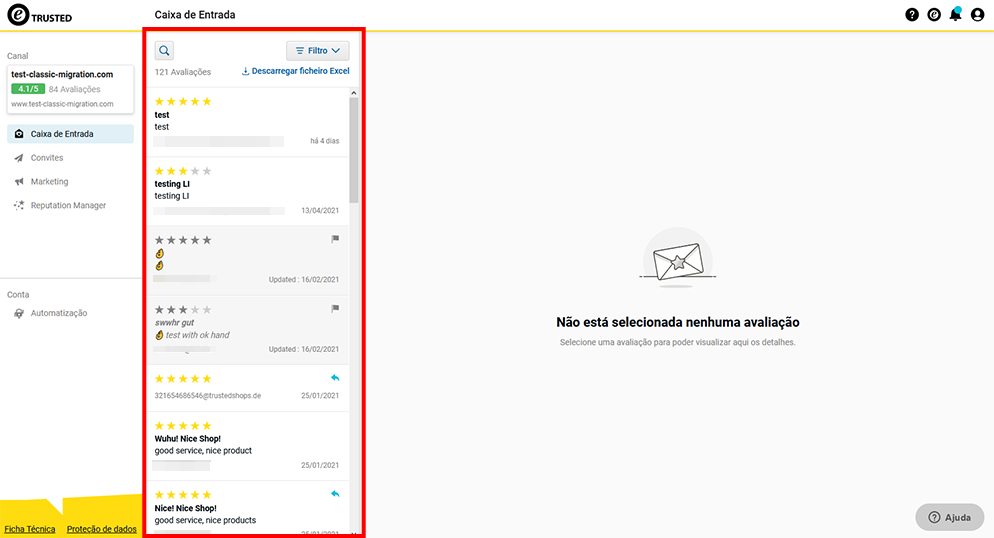The width and height of the screenshot is (994, 538).
Task: Open the five-star review titled 'test'
Action: click(248, 122)
